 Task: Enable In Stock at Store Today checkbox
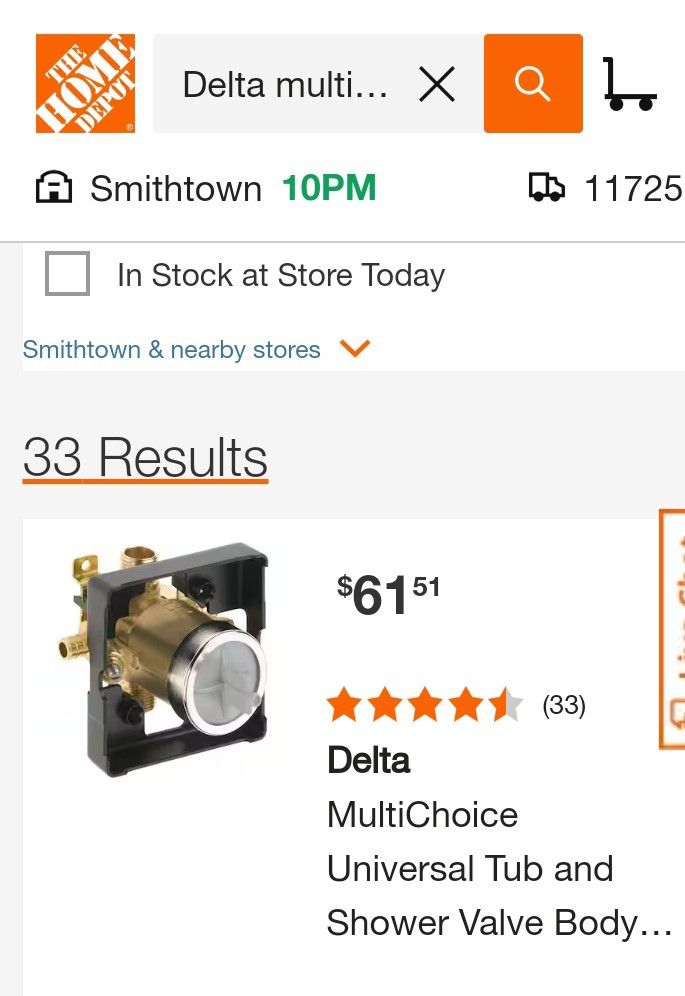pos(67,275)
